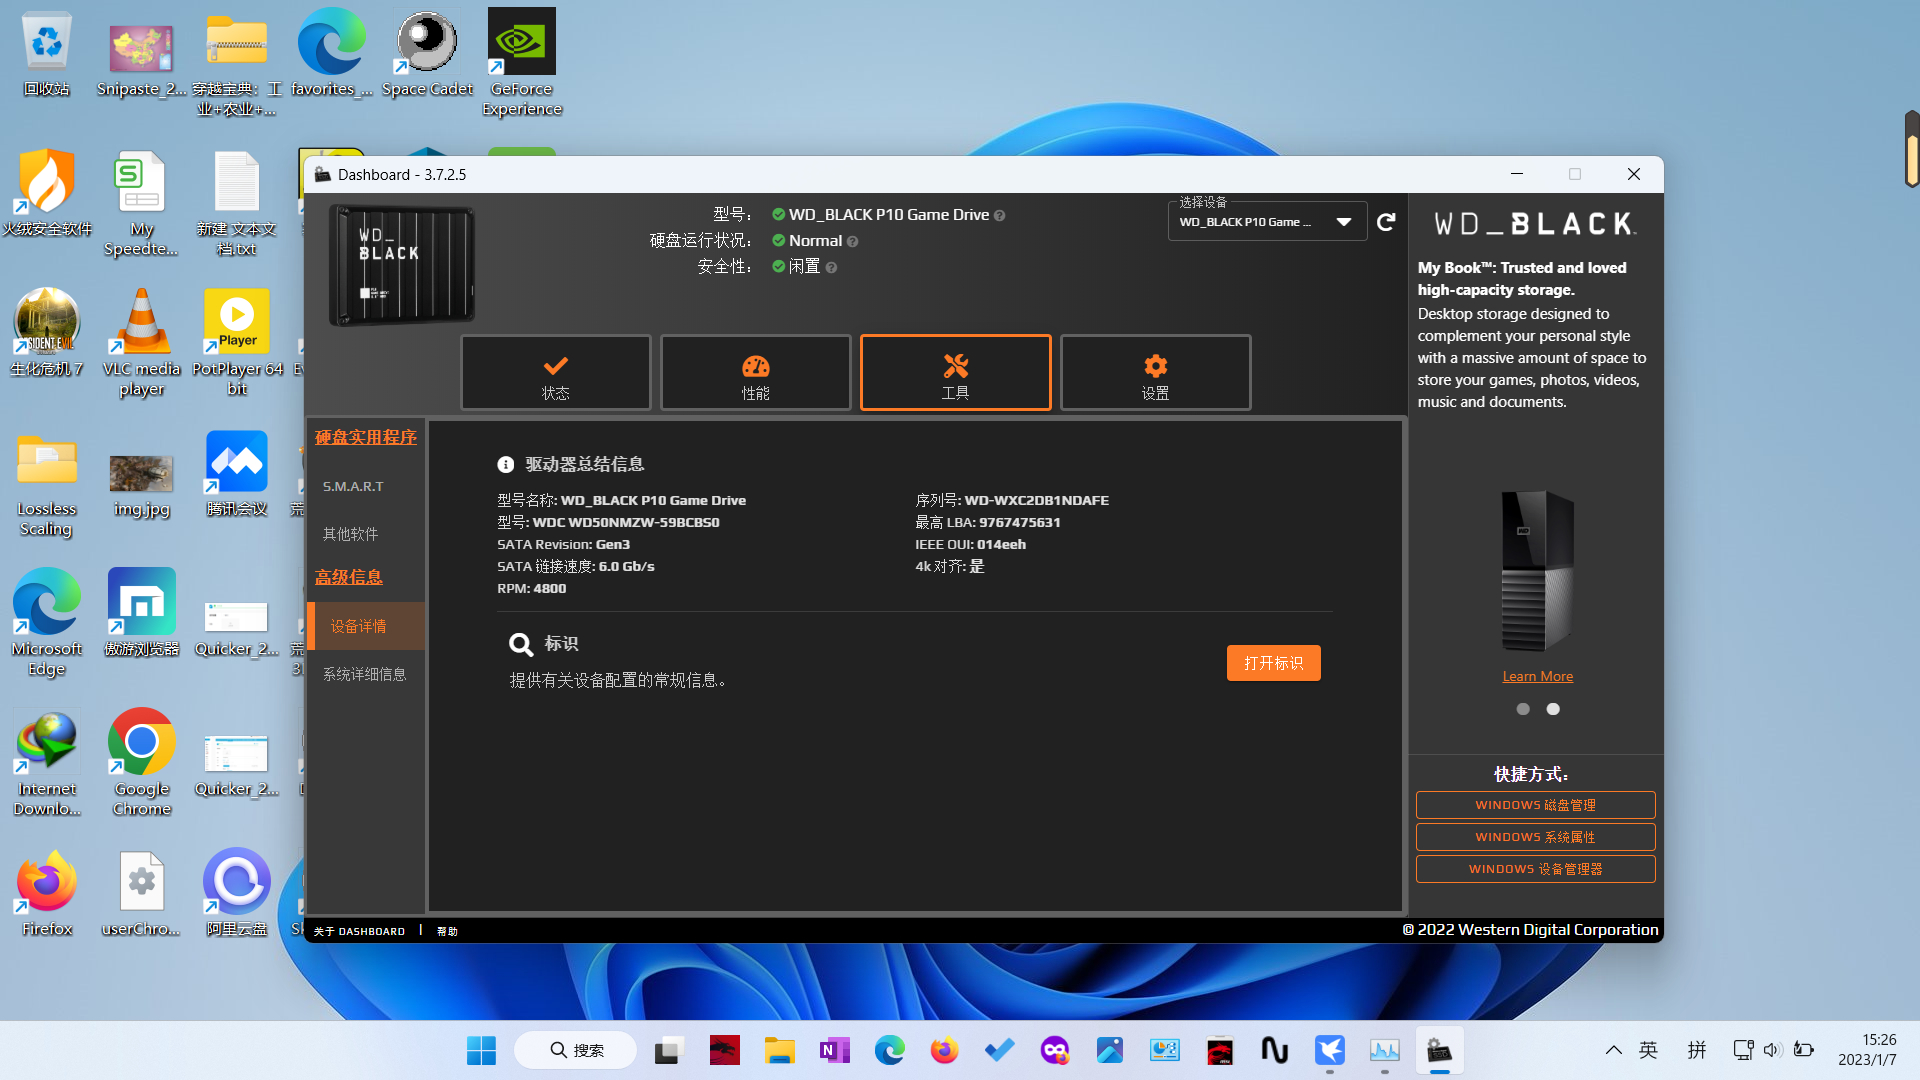
Task: Click help icon next to 闲置 security
Action: click(831, 268)
